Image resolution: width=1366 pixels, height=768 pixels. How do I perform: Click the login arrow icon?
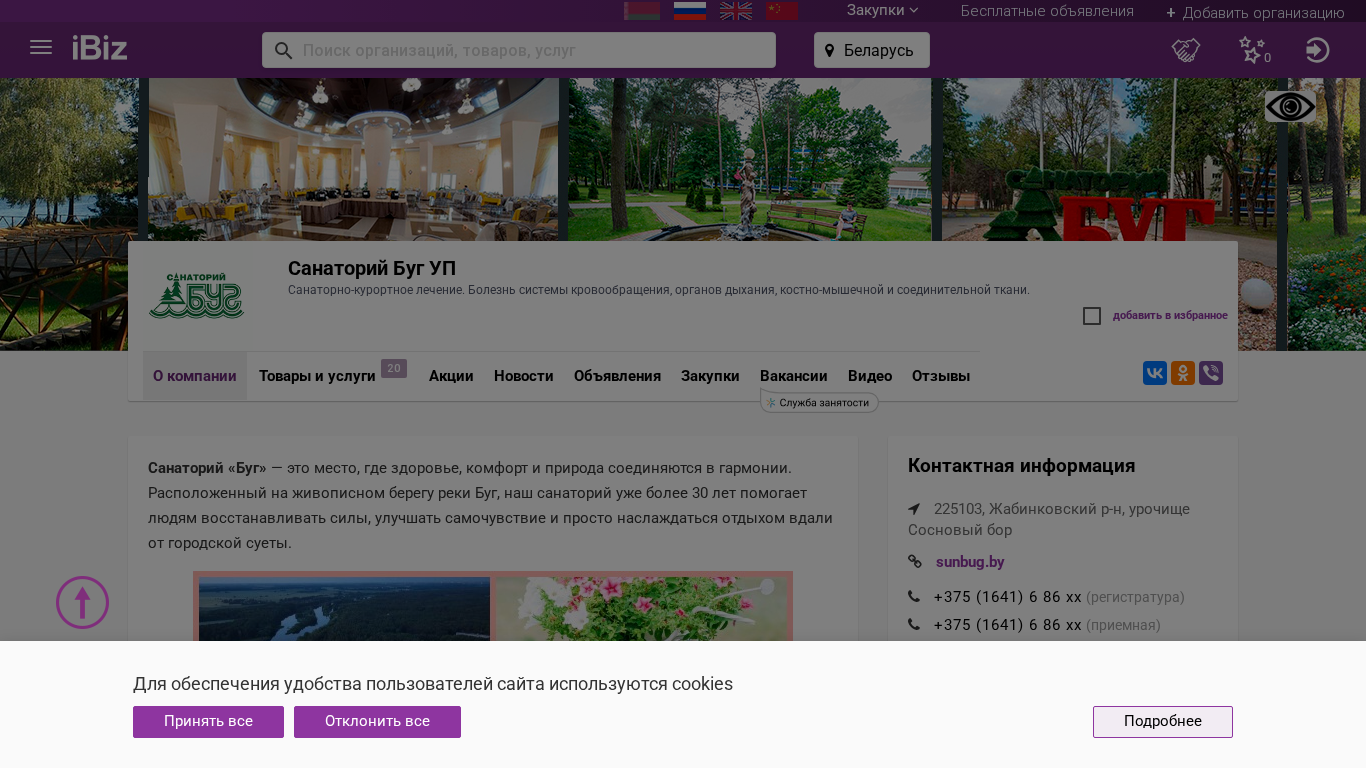(1317, 50)
